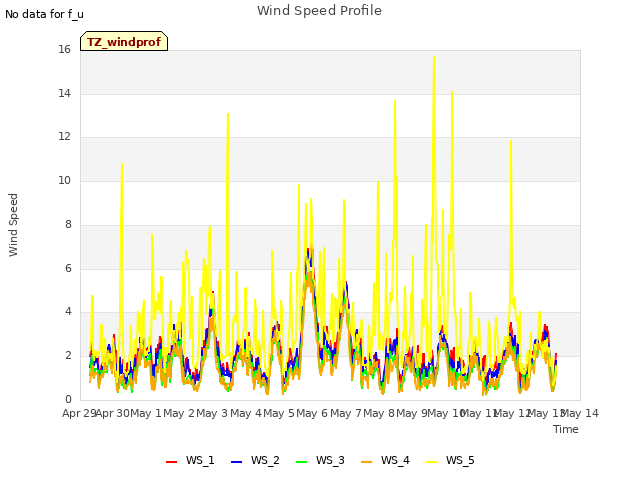Click the May 4 x-axis date label
Screen dimensions: 640x480
[x=246, y=413]
